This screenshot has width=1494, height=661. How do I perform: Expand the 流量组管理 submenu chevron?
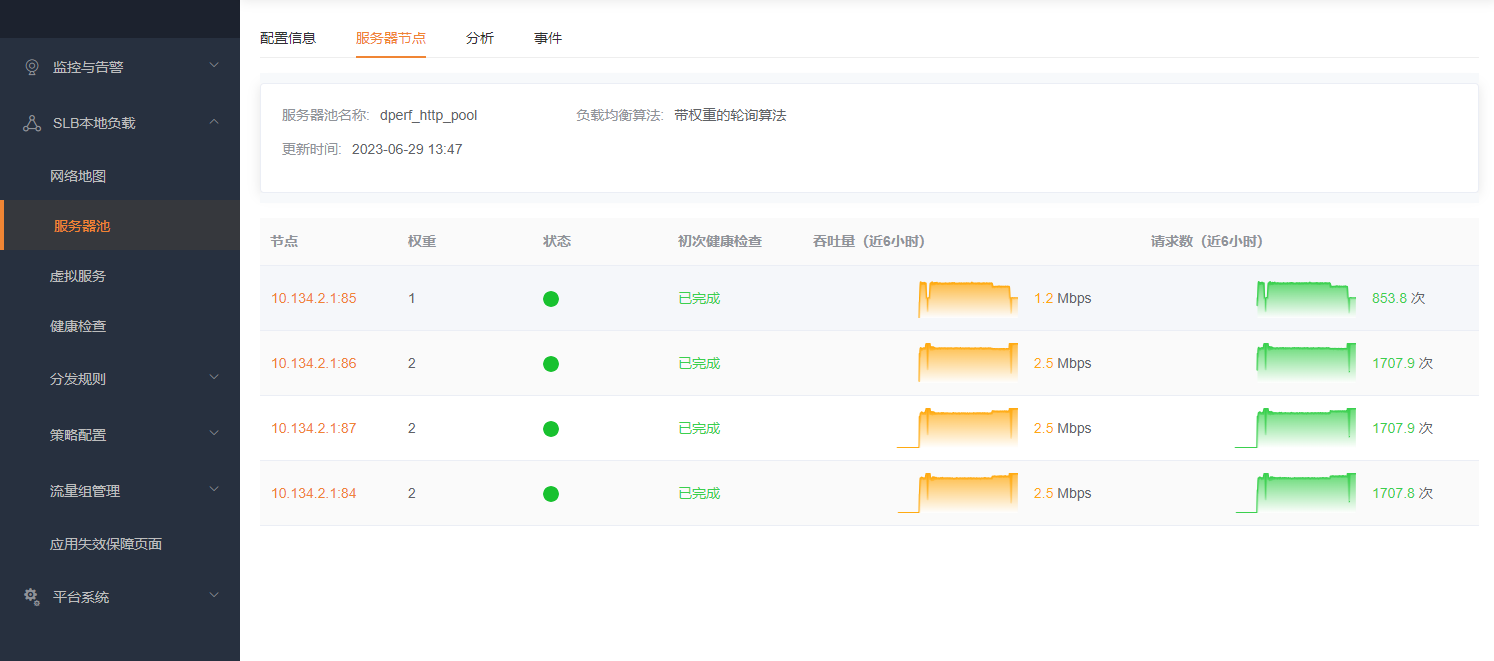click(x=213, y=490)
